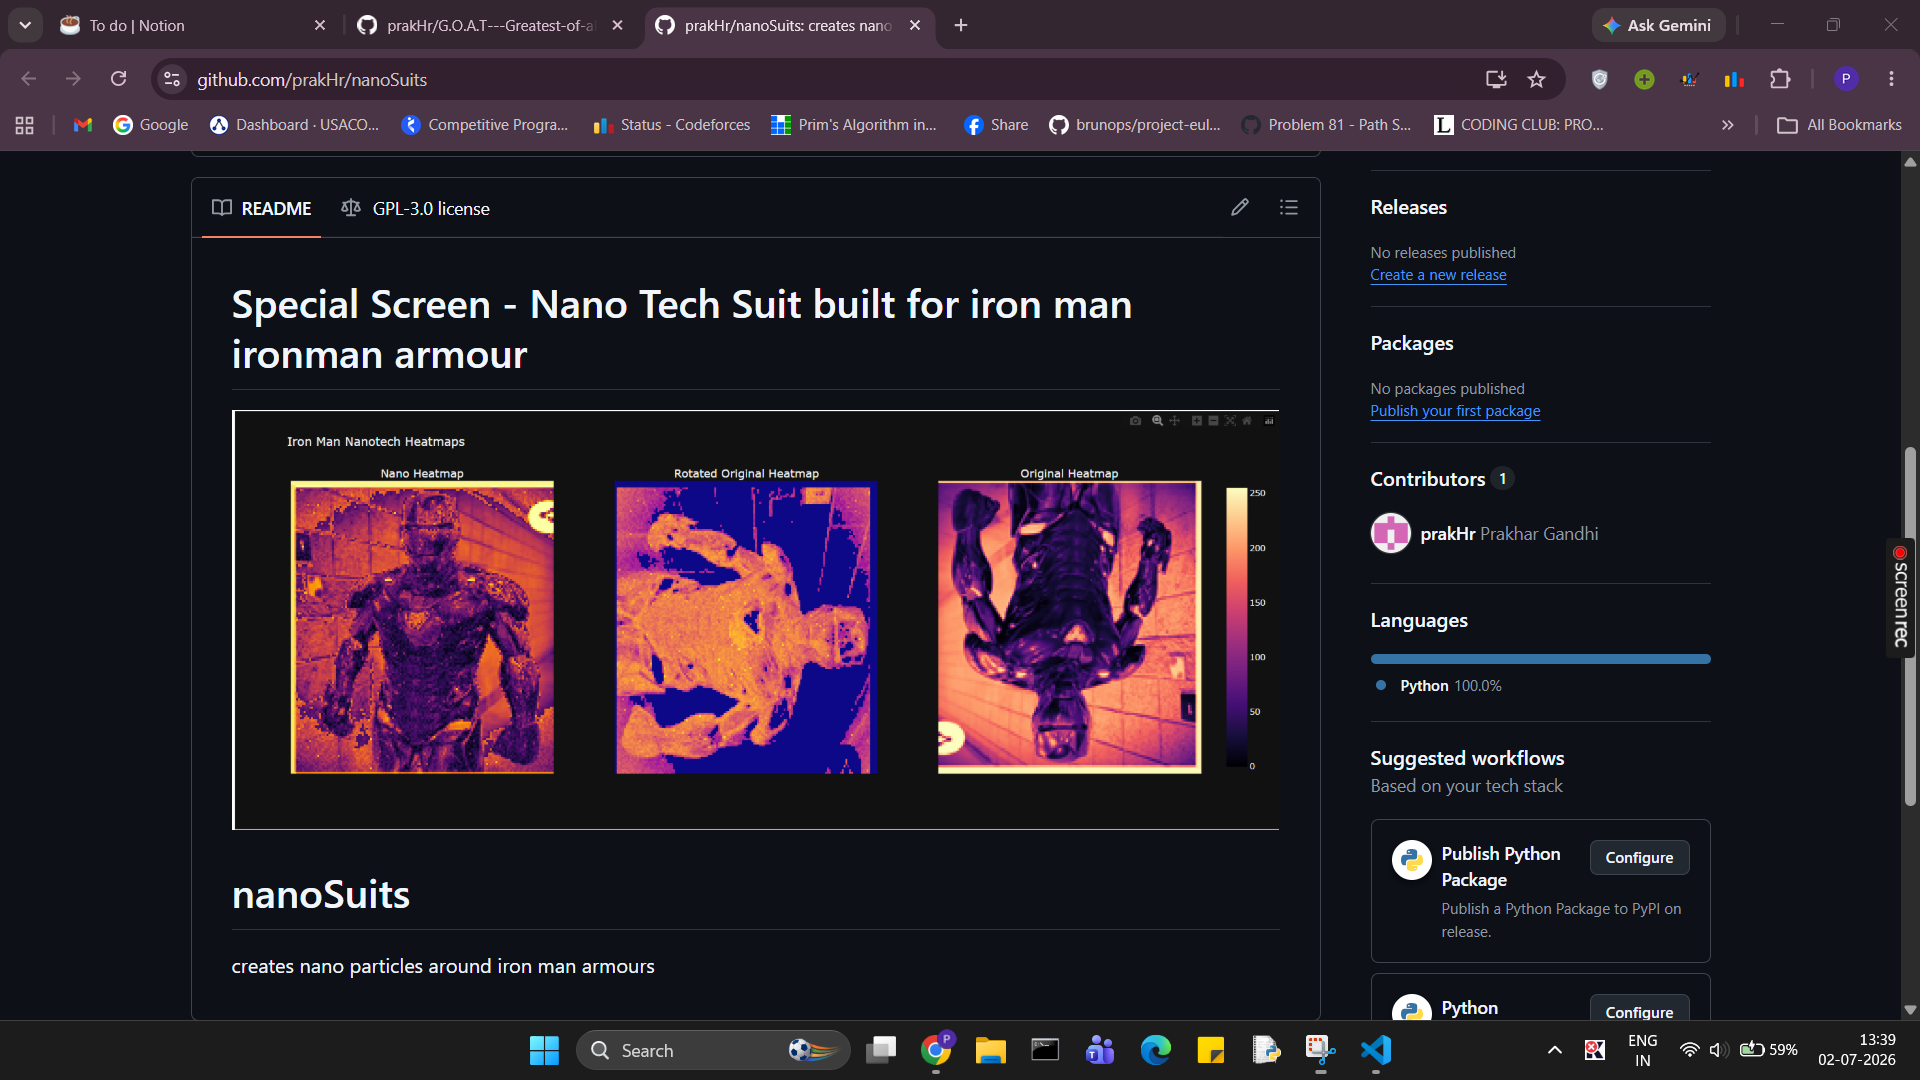
Task: Open the Chrome tab search dropdown
Action: click(x=25, y=25)
